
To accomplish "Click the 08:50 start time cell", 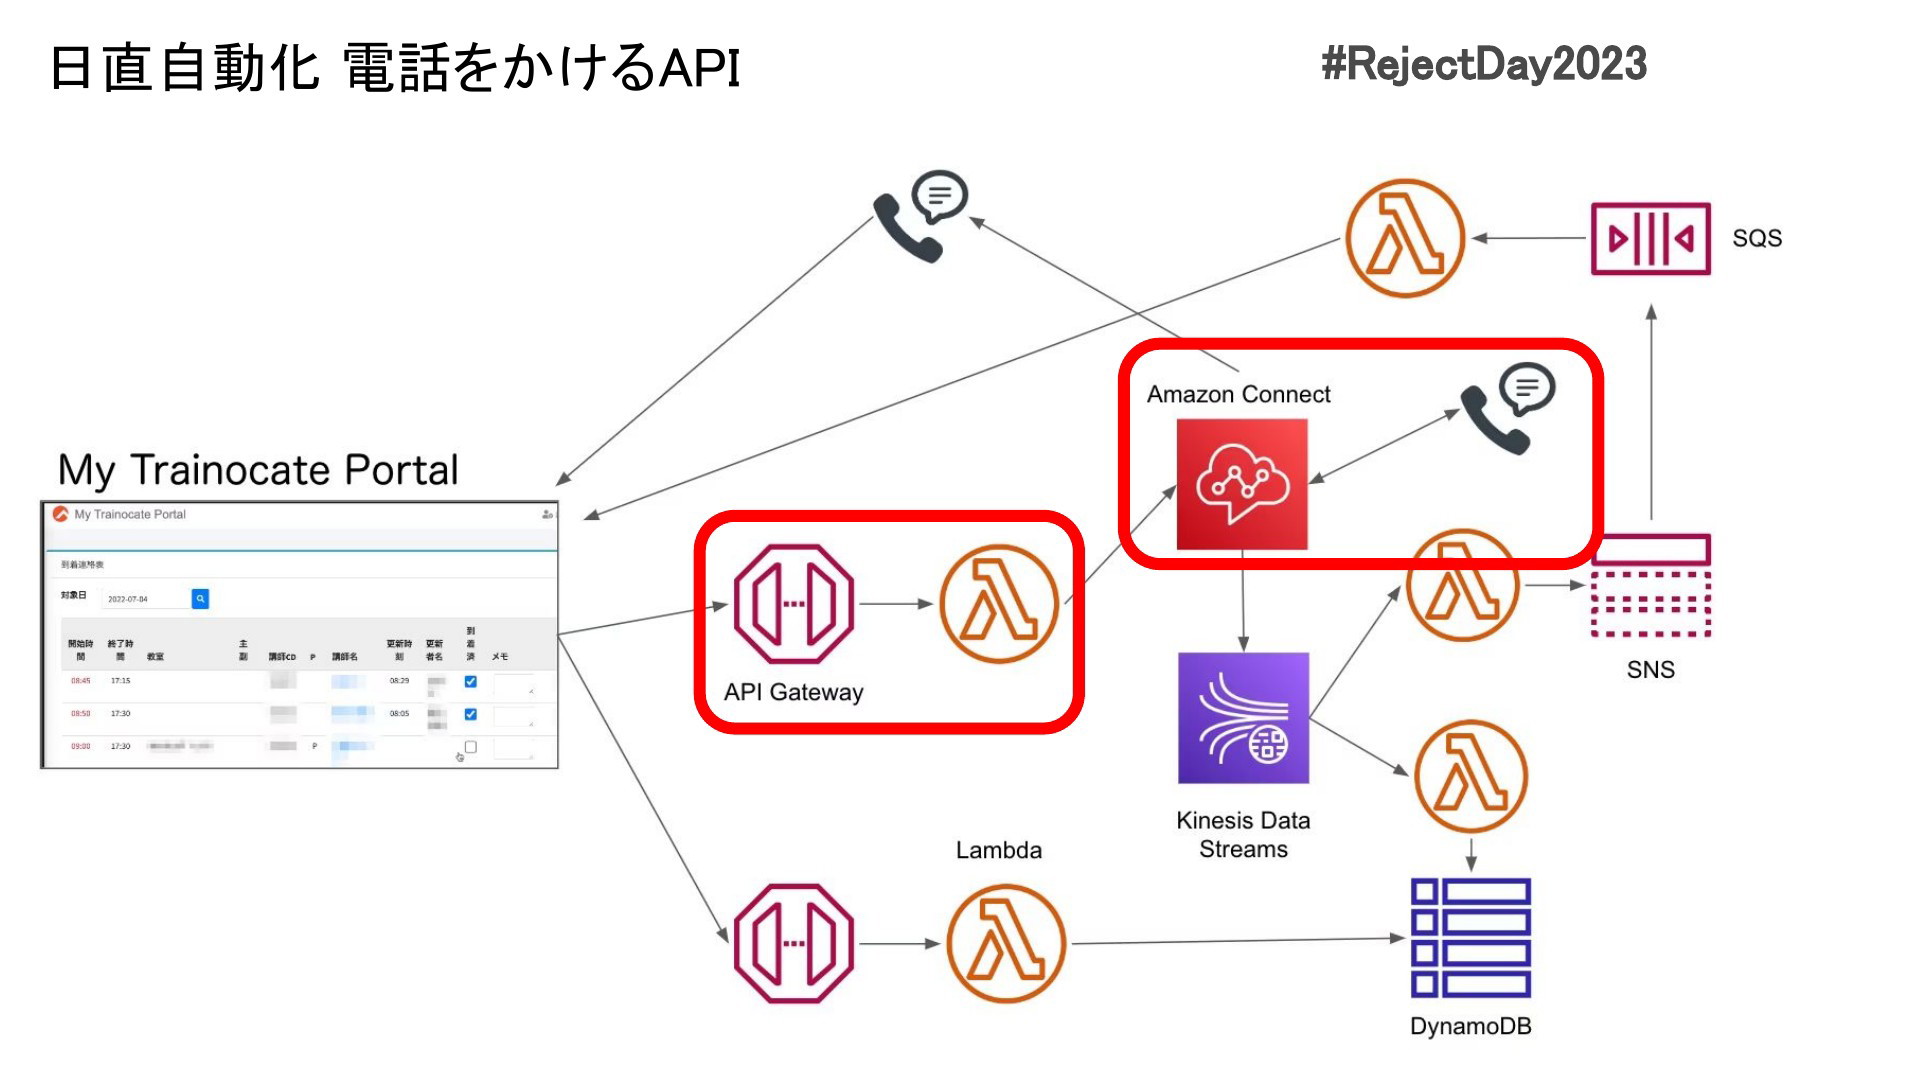I will (80, 714).
